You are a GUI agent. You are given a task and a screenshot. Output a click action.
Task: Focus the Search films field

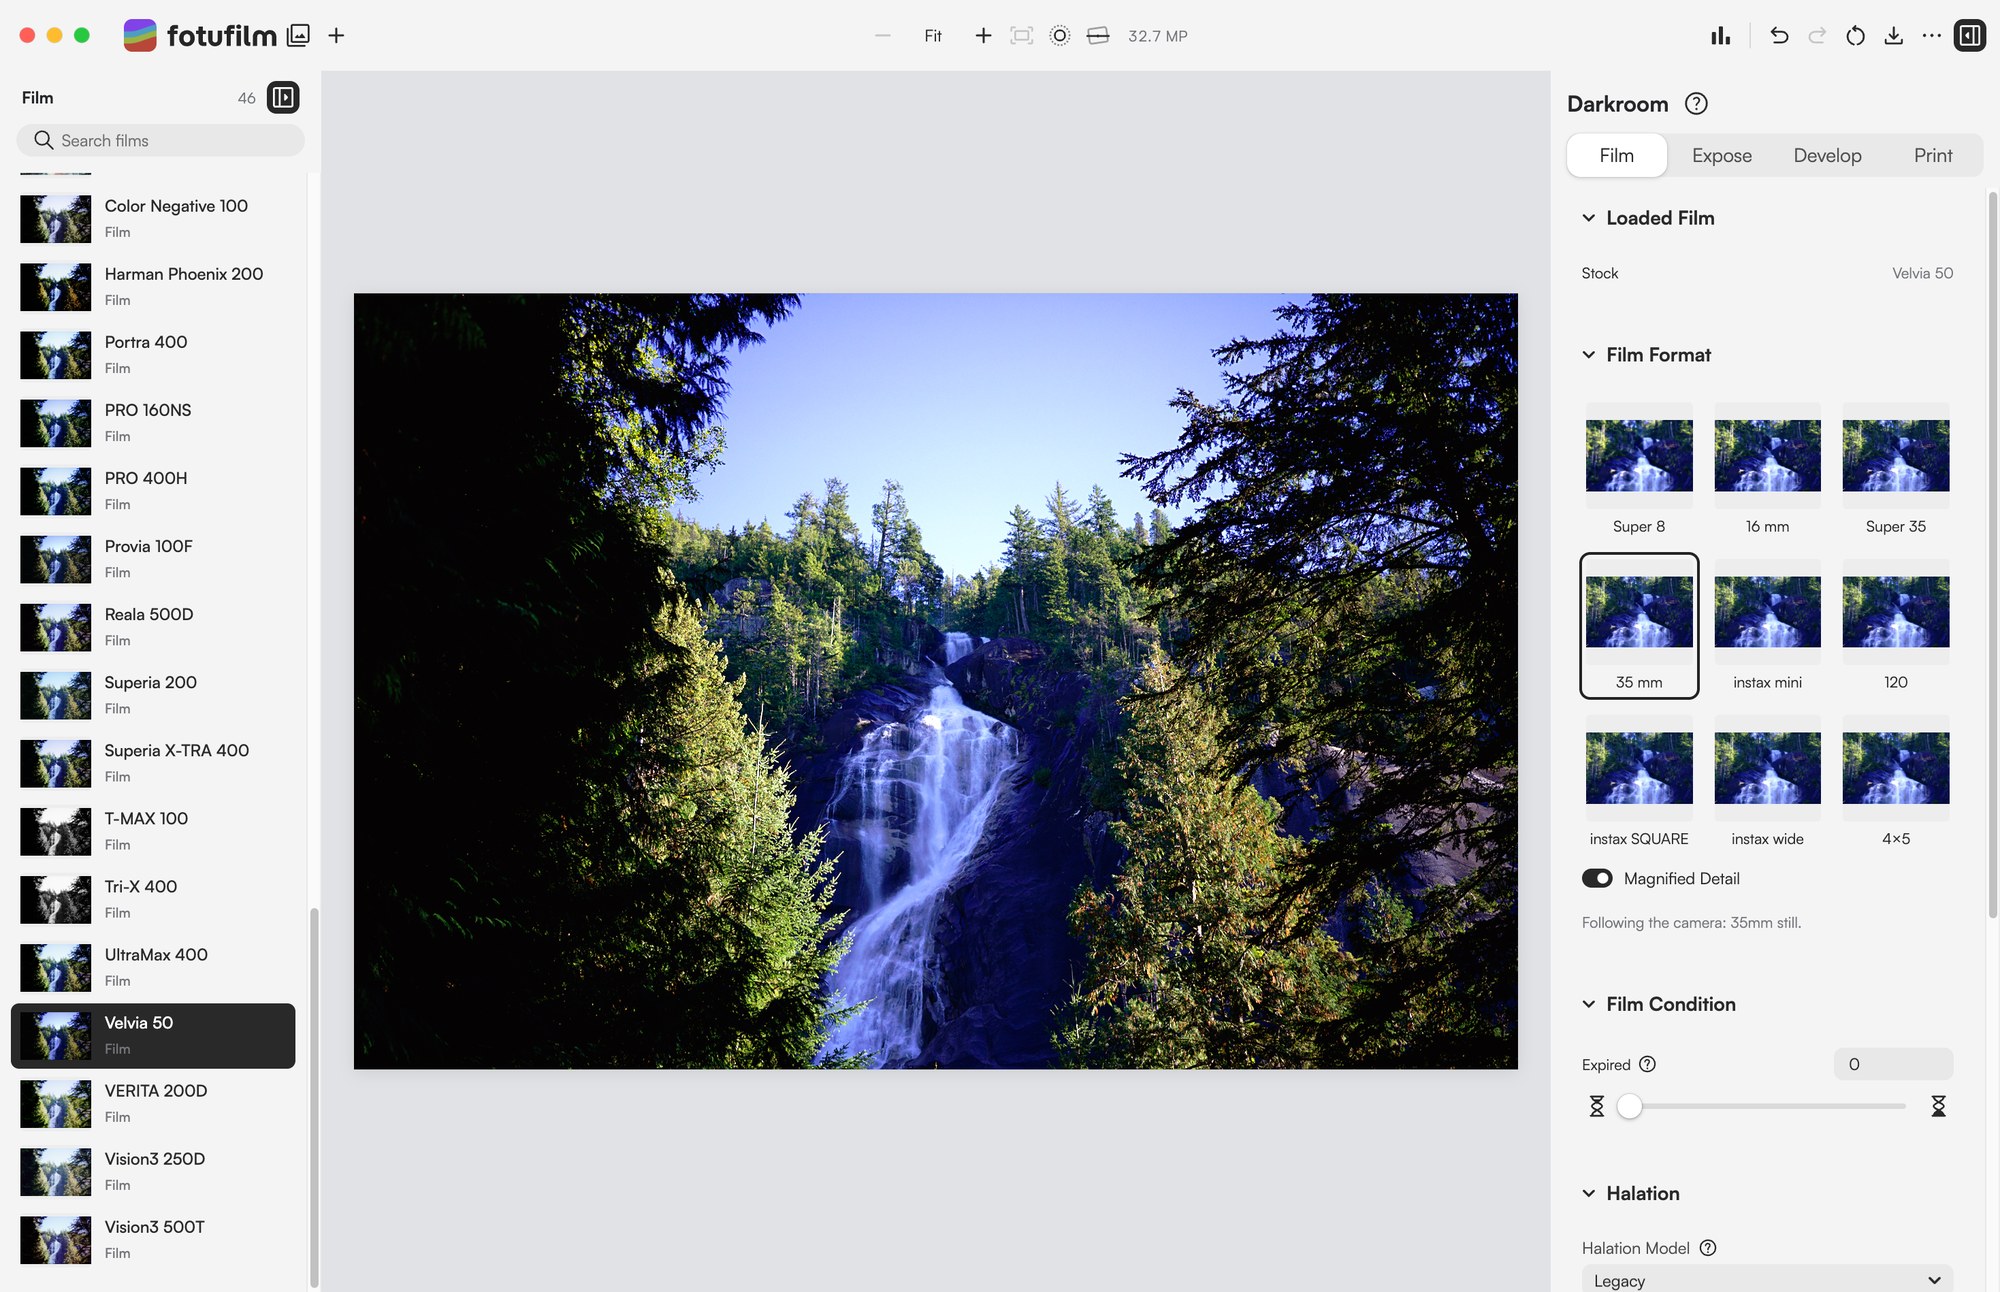click(160, 140)
